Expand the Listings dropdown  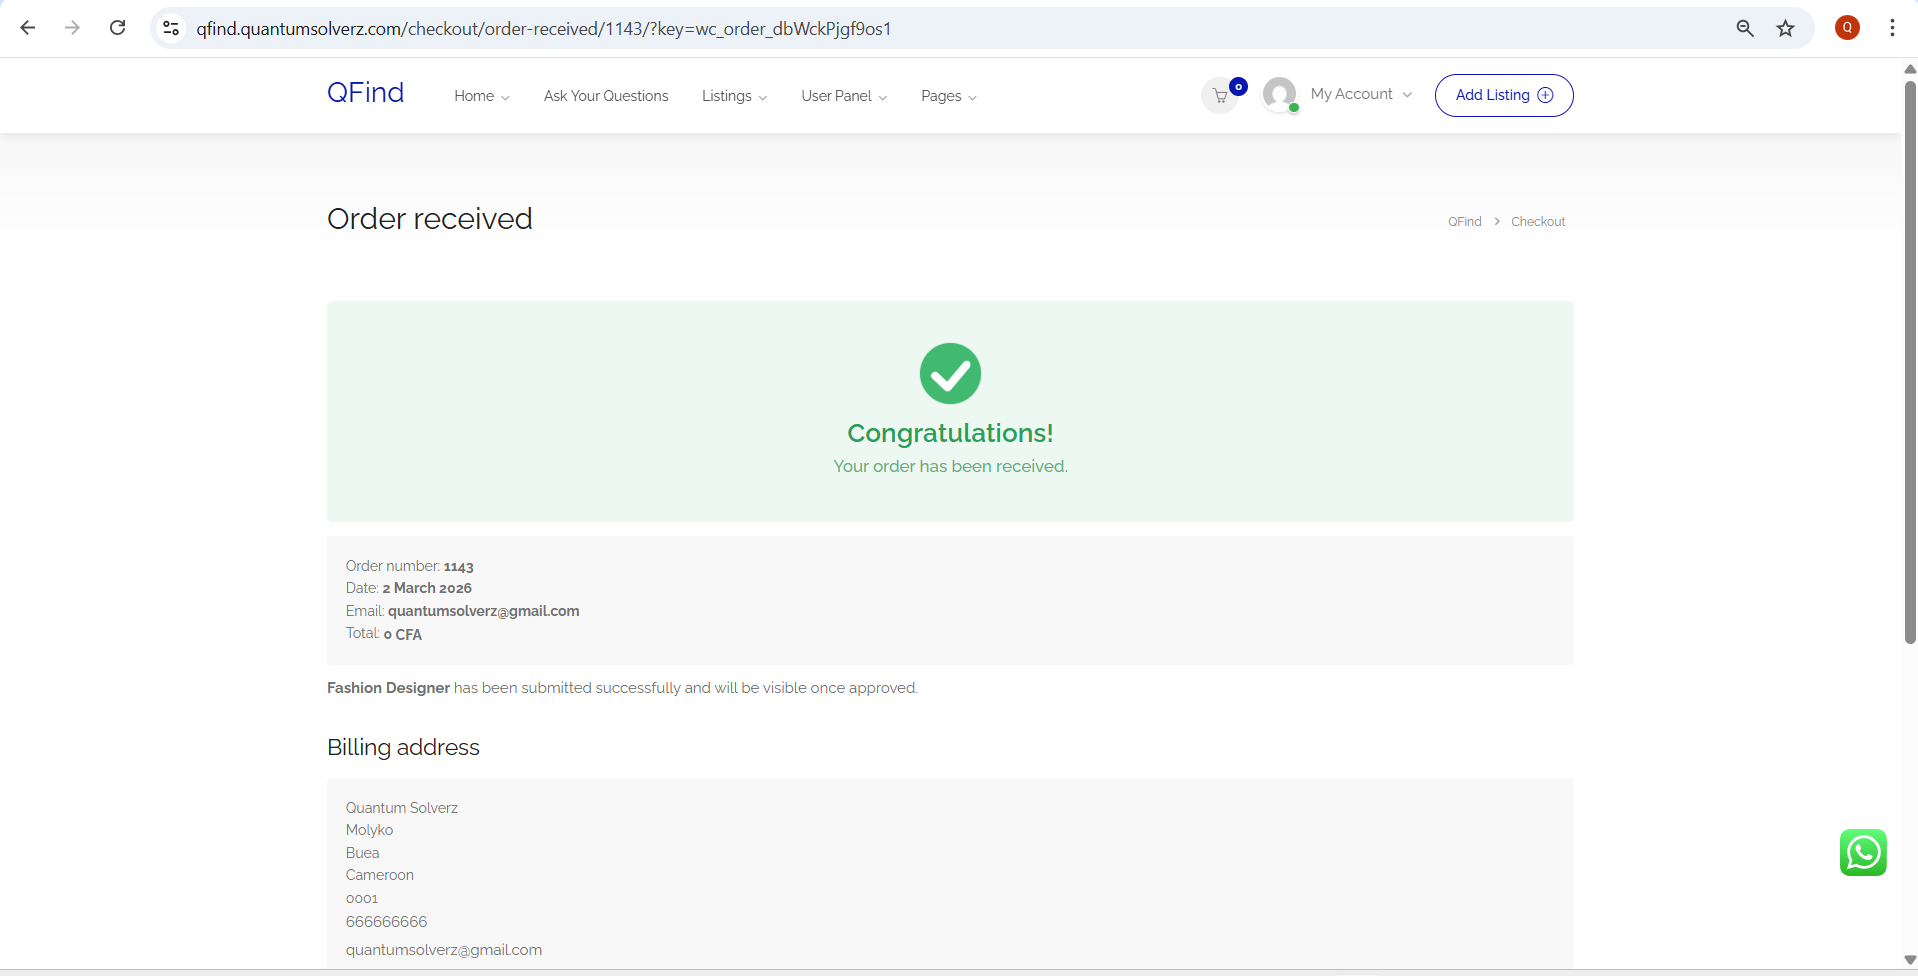(x=734, y=96)
